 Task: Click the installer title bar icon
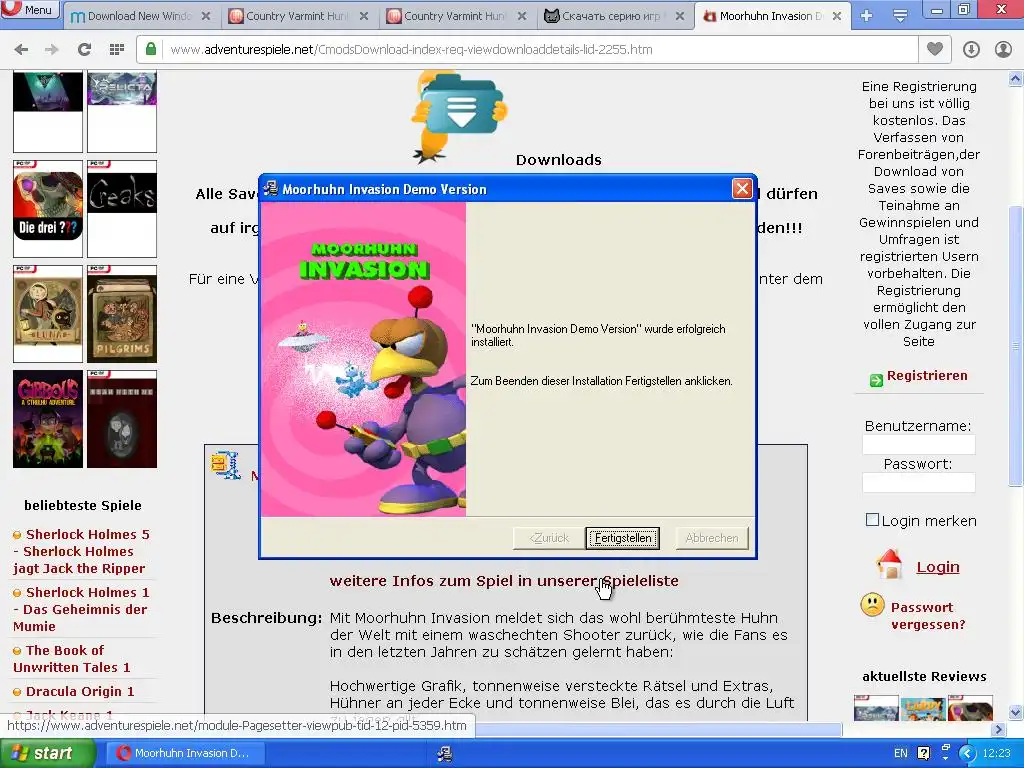point(270,189)
